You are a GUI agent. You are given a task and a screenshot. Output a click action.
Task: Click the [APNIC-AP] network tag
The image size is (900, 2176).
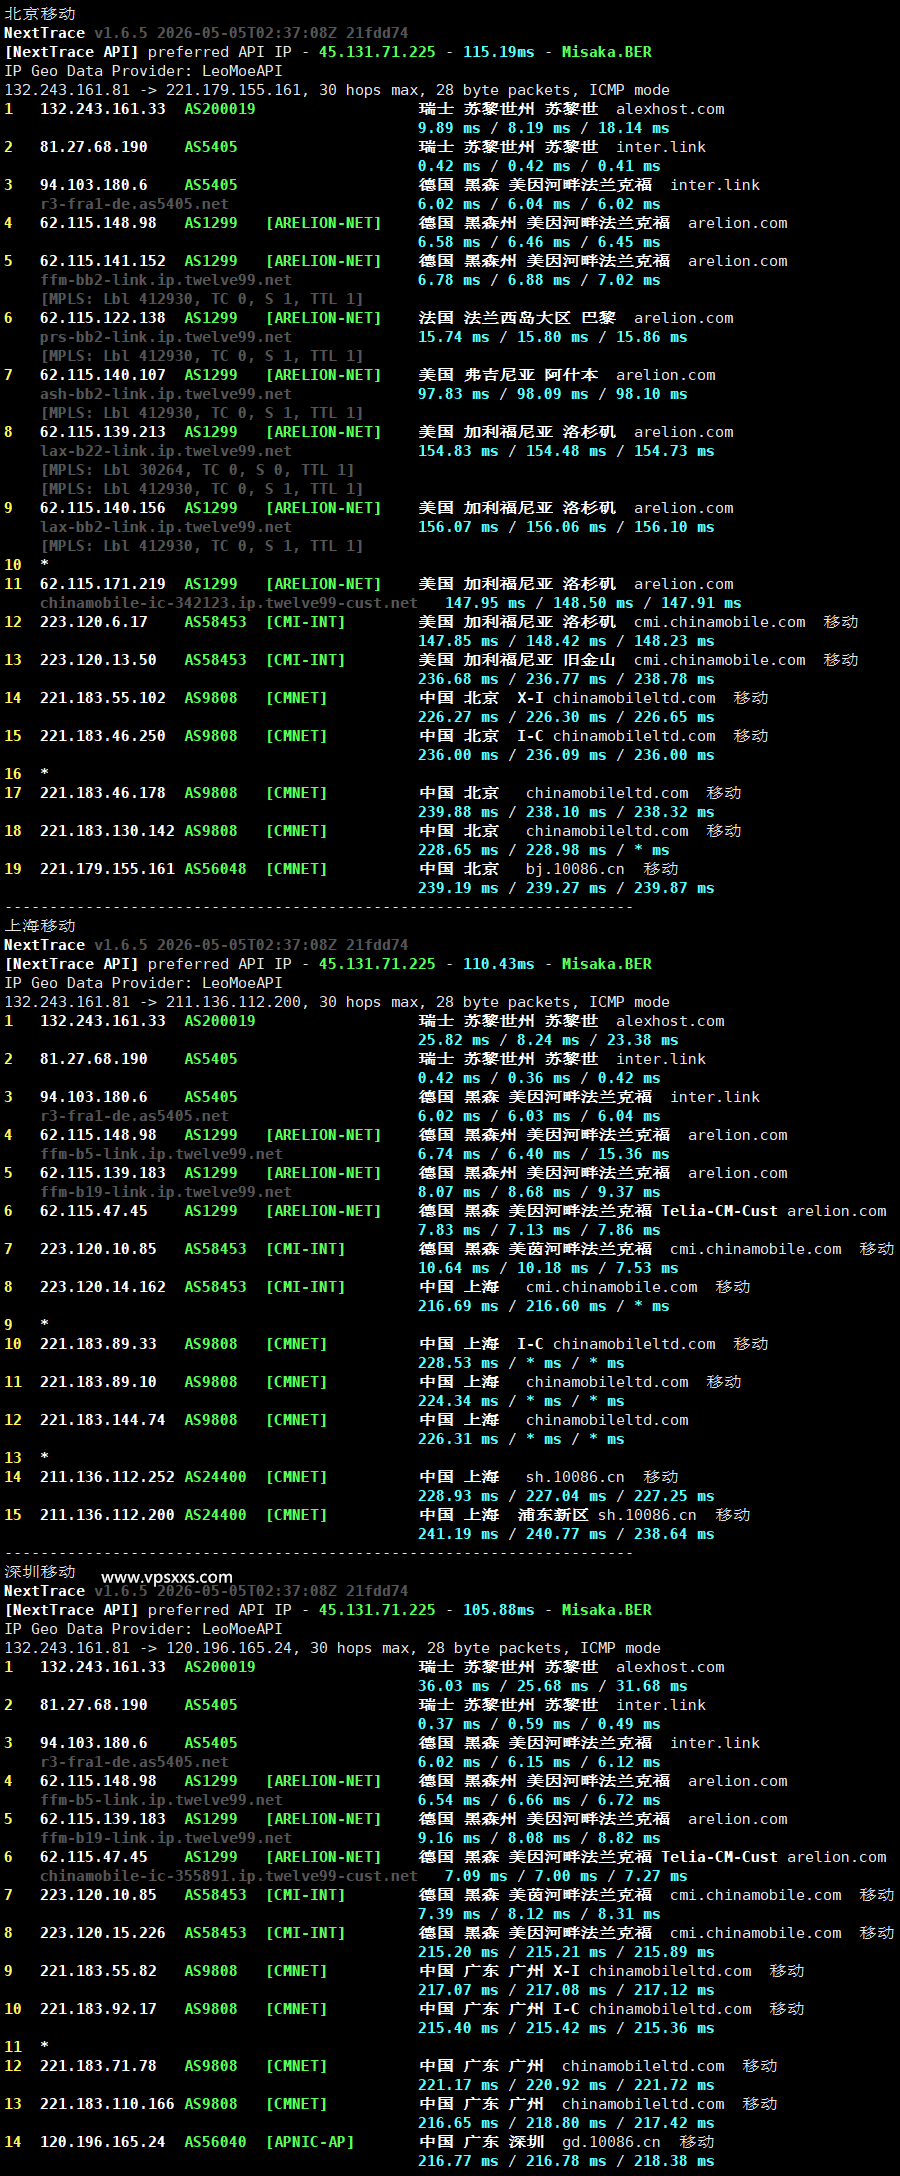pyautogui.click(x=310, y=2142)
